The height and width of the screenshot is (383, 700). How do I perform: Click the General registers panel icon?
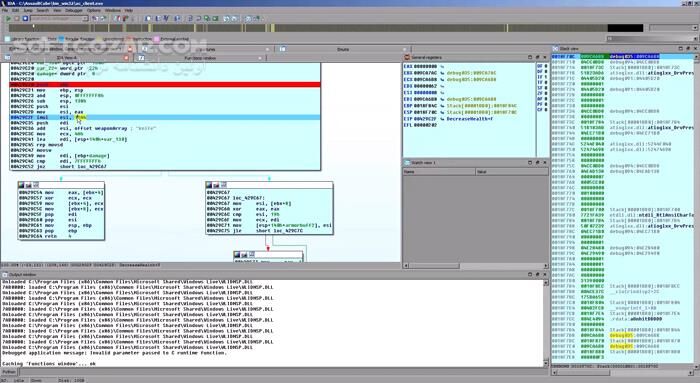[x=407, y=58]
